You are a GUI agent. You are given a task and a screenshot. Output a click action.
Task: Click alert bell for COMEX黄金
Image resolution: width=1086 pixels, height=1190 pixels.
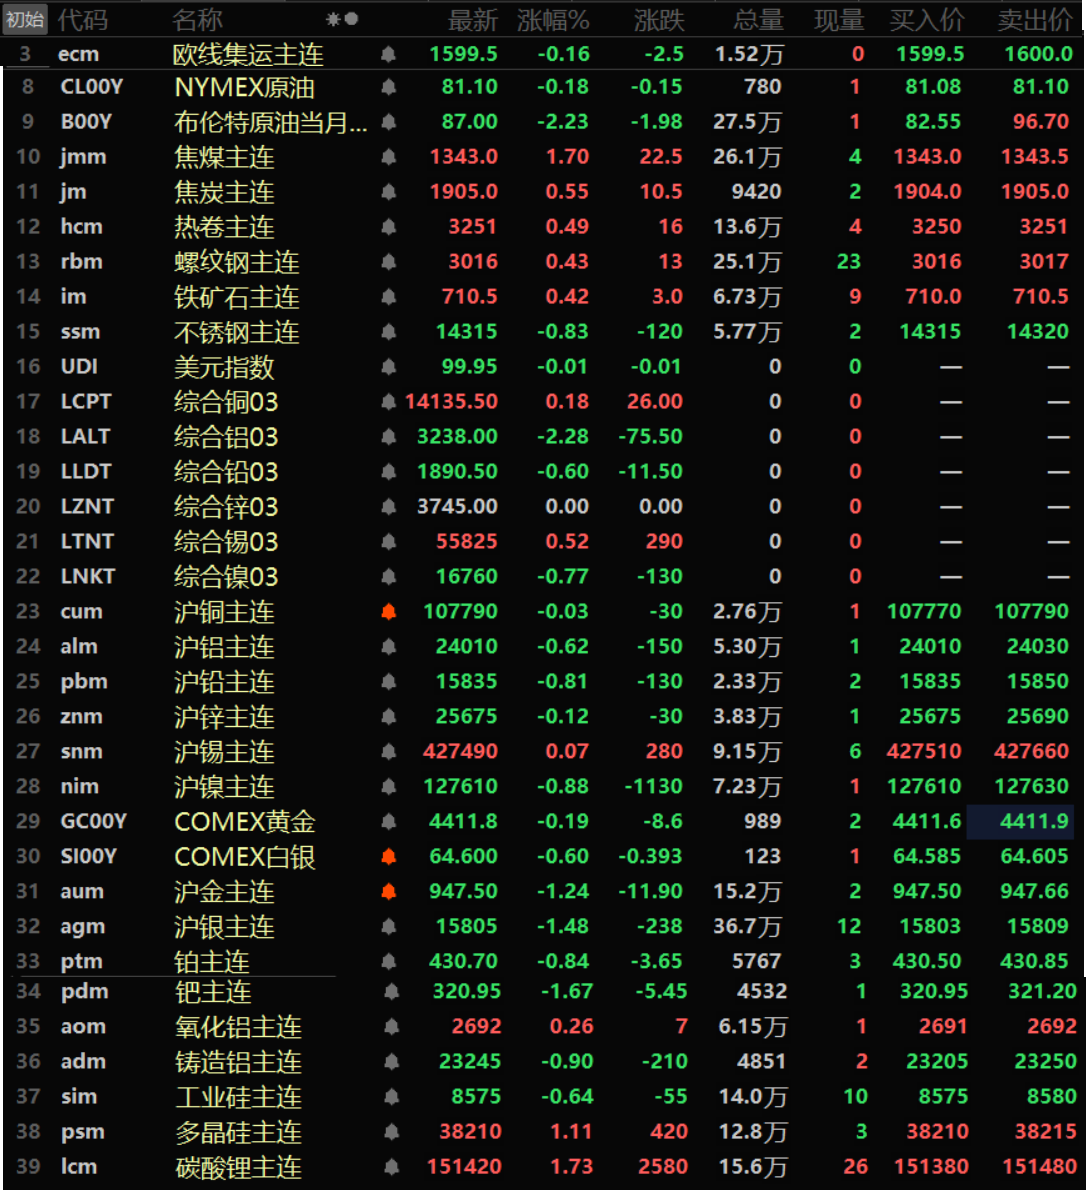[389, 821]
